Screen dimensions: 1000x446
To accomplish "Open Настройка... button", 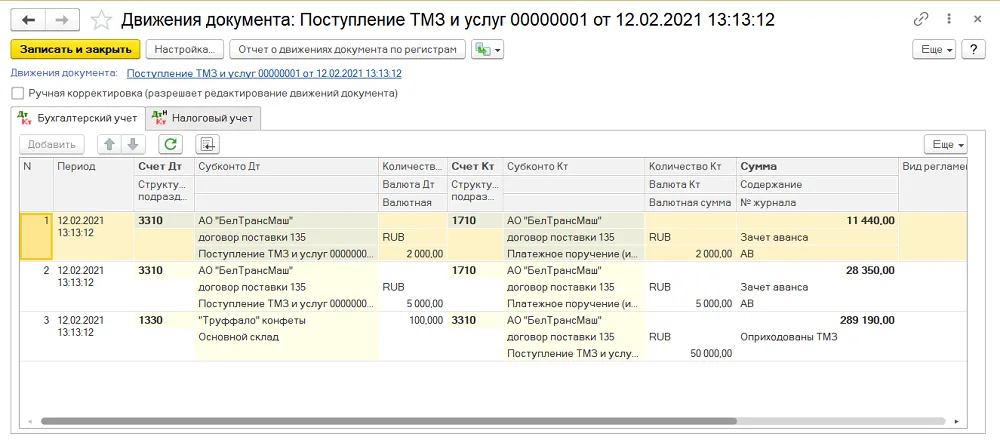I will 184,49.
